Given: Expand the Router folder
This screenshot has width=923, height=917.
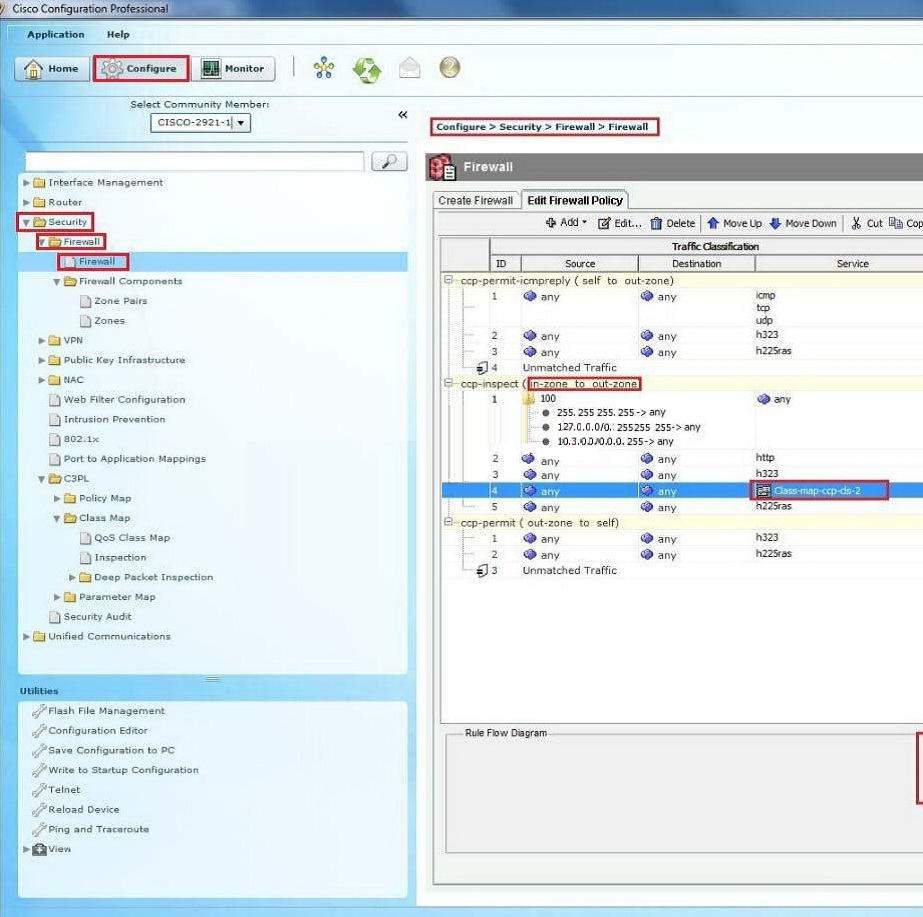Looking at the screenshot, I should coord(26,202).
